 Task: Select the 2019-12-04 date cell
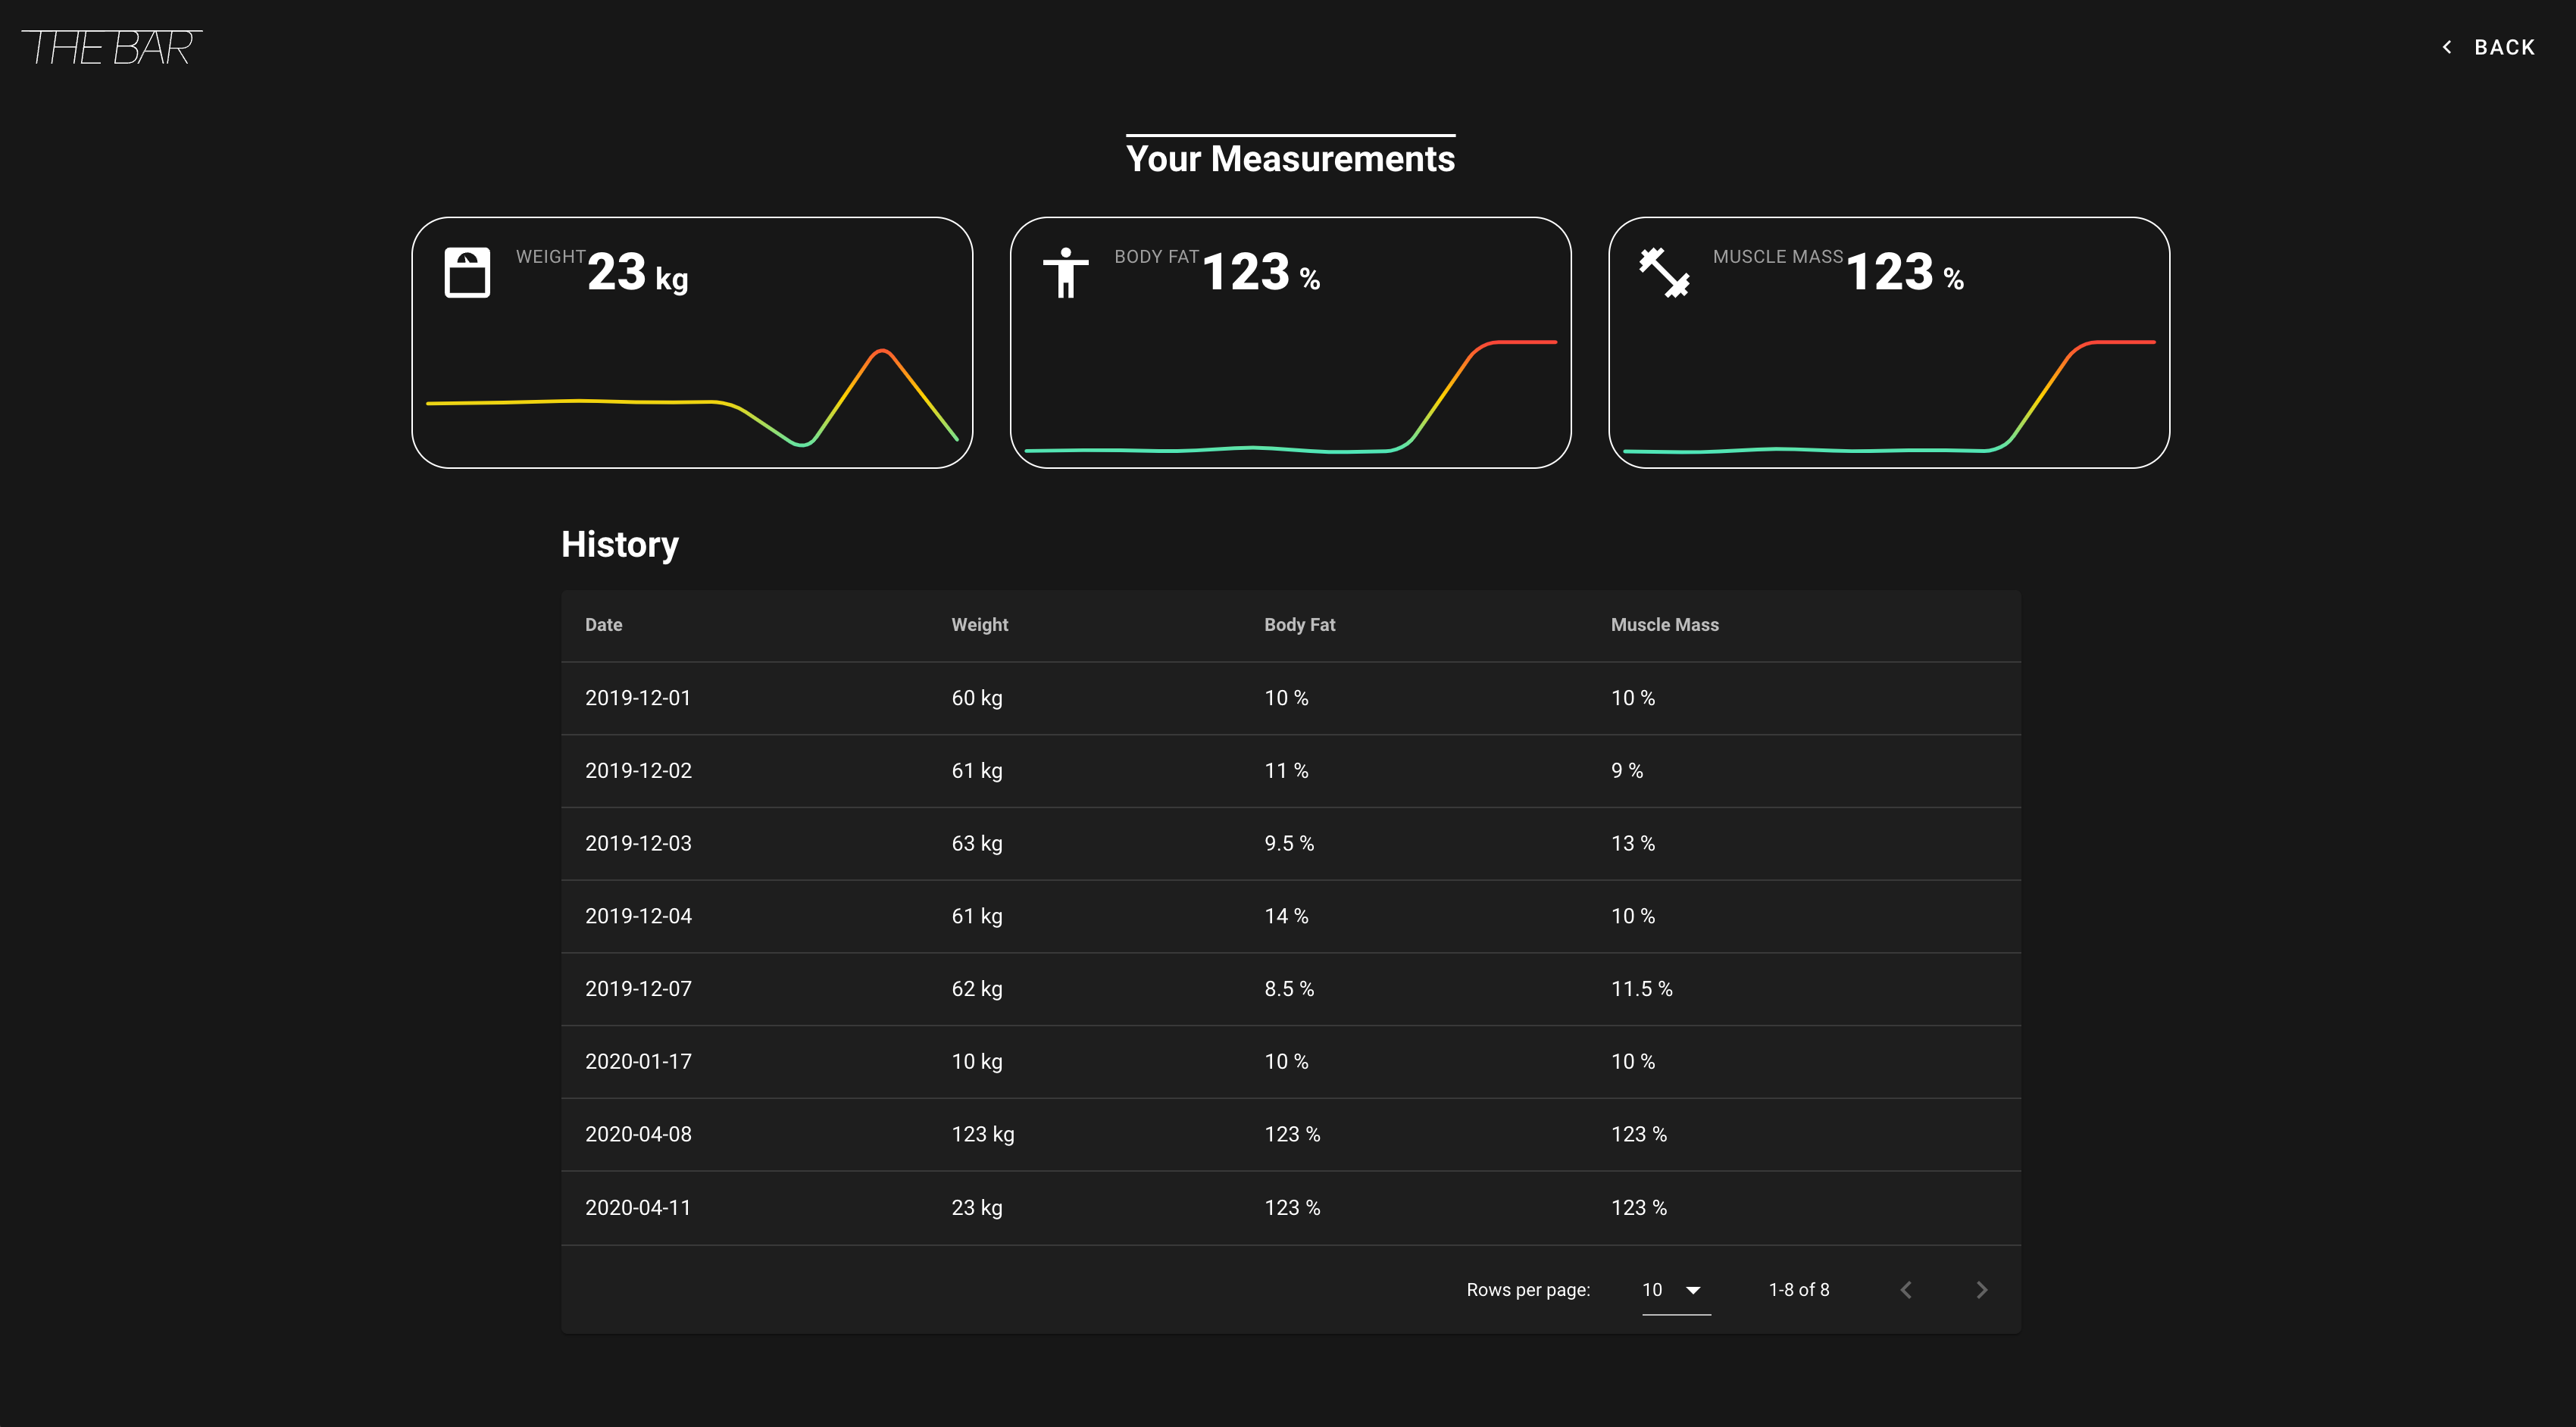638,916
